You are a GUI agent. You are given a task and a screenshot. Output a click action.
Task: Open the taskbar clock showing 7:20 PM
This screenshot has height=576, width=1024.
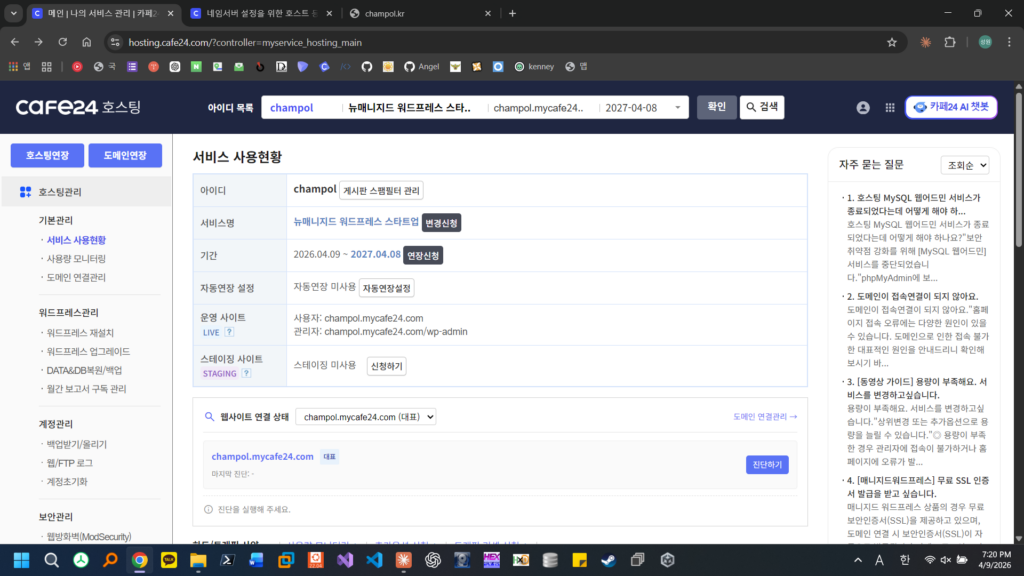[x=996, y=560]
